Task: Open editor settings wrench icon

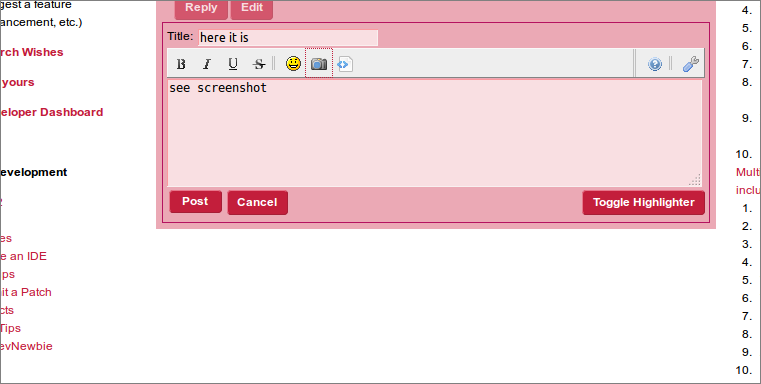Action: tap(690, 64)
